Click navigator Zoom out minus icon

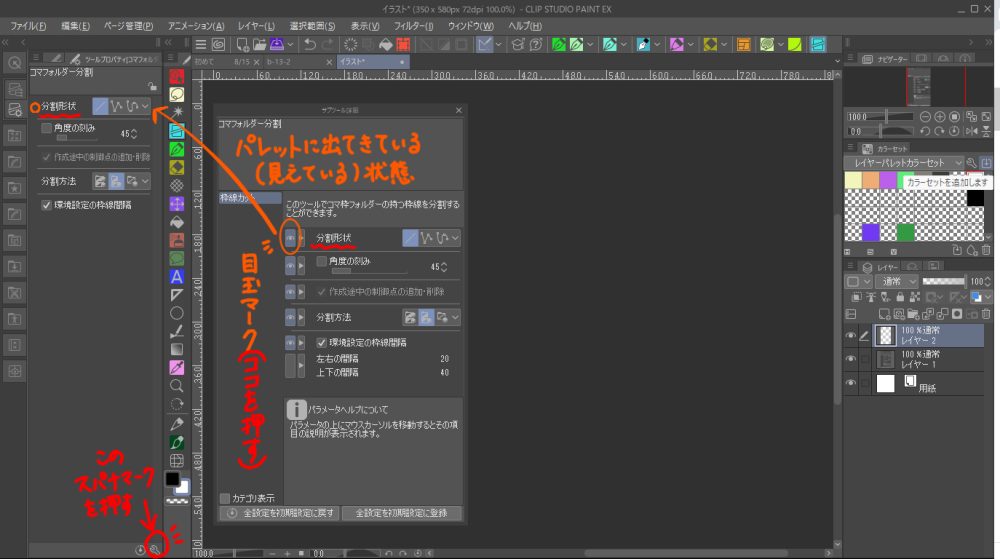(x=925, y=117)
